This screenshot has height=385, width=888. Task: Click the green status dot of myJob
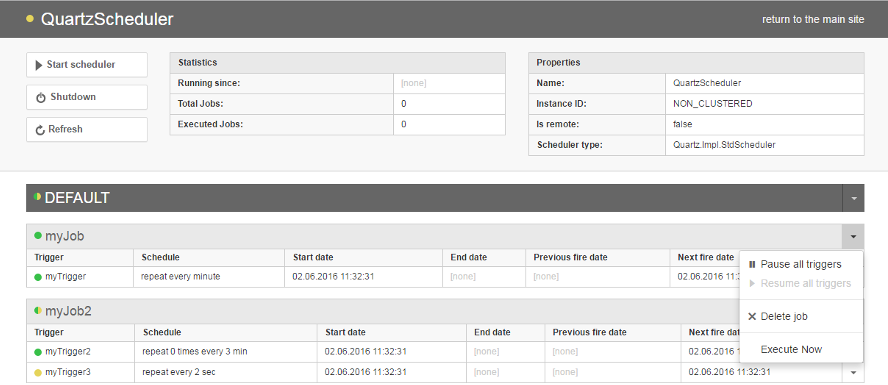pos(38,236)
